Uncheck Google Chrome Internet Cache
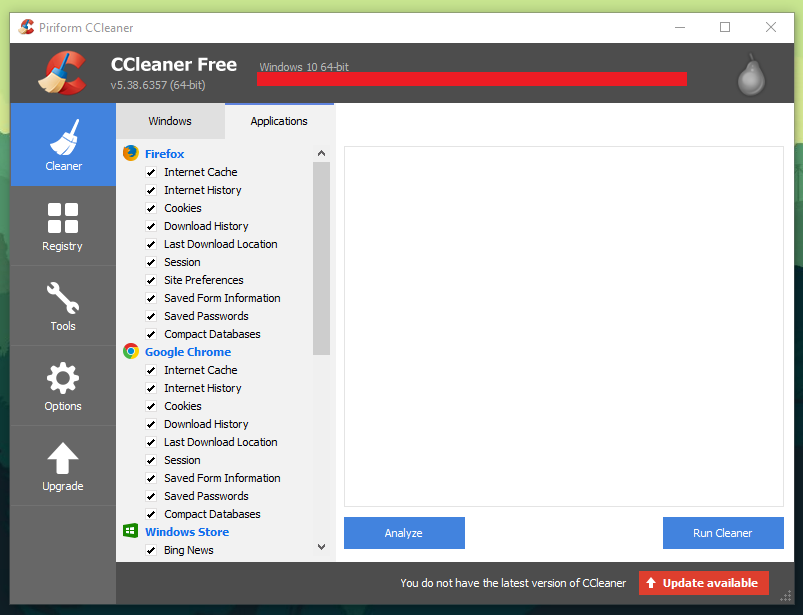Image resolution: width=803 pixels, height=615 pixels. pyautogui.click(x=151, y=370)
